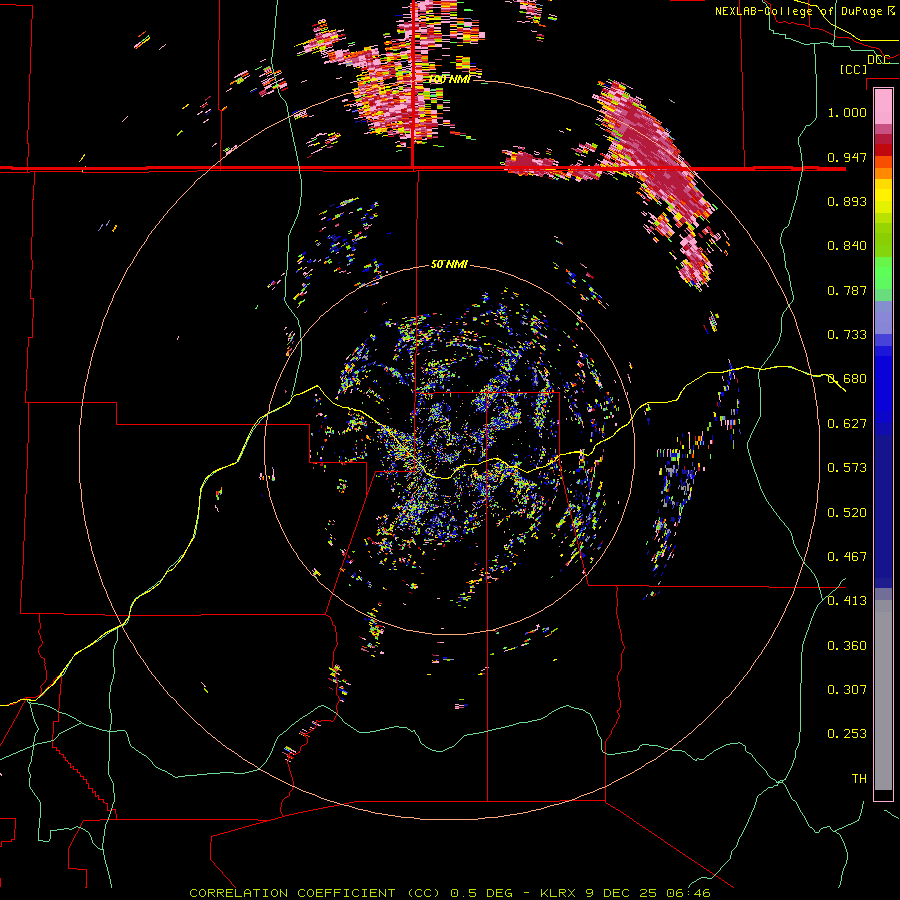The width and height of the screenshot is (900, 900).
Task: Select the 1.000 value on color scale
Action: coord(847,112)
